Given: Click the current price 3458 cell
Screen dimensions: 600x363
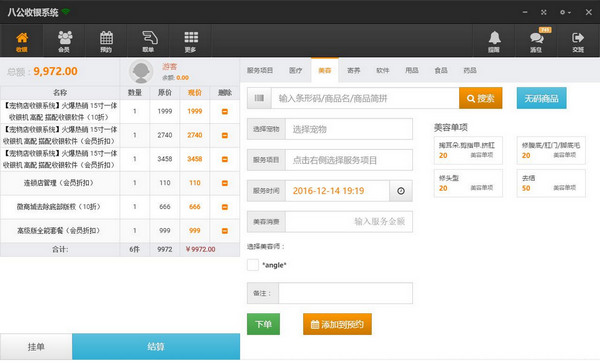Looking at the screenshot, I should click(x=195, y=159).
